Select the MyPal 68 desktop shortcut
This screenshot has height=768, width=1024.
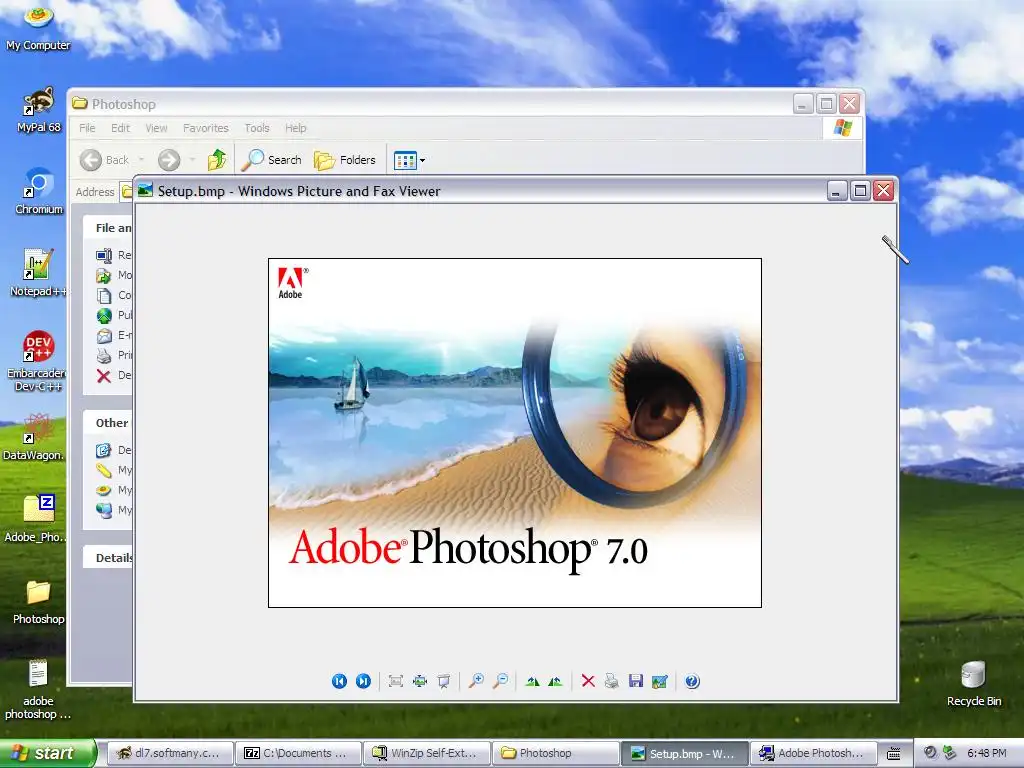click(x=39, y=110)
